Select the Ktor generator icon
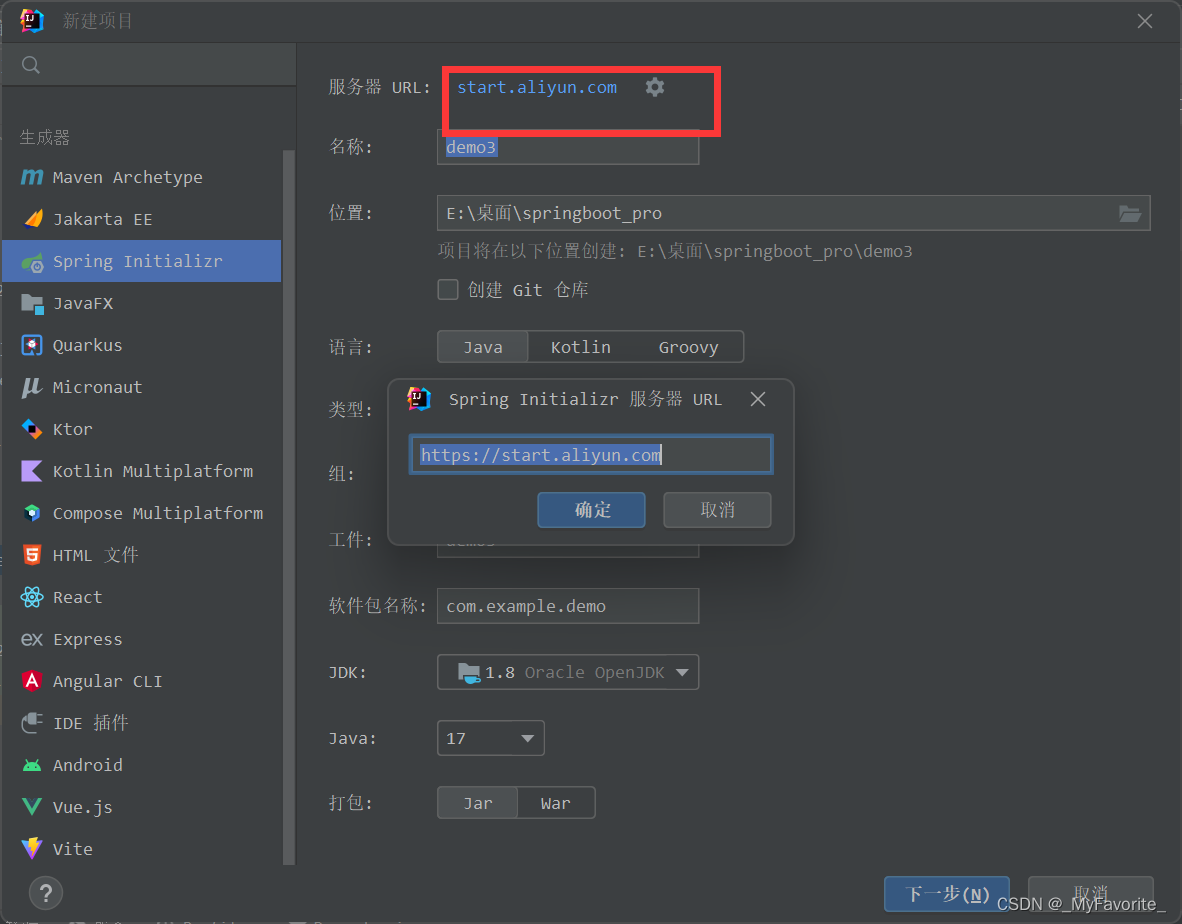Screen dimensions: 1182x924 pos(31,429)
